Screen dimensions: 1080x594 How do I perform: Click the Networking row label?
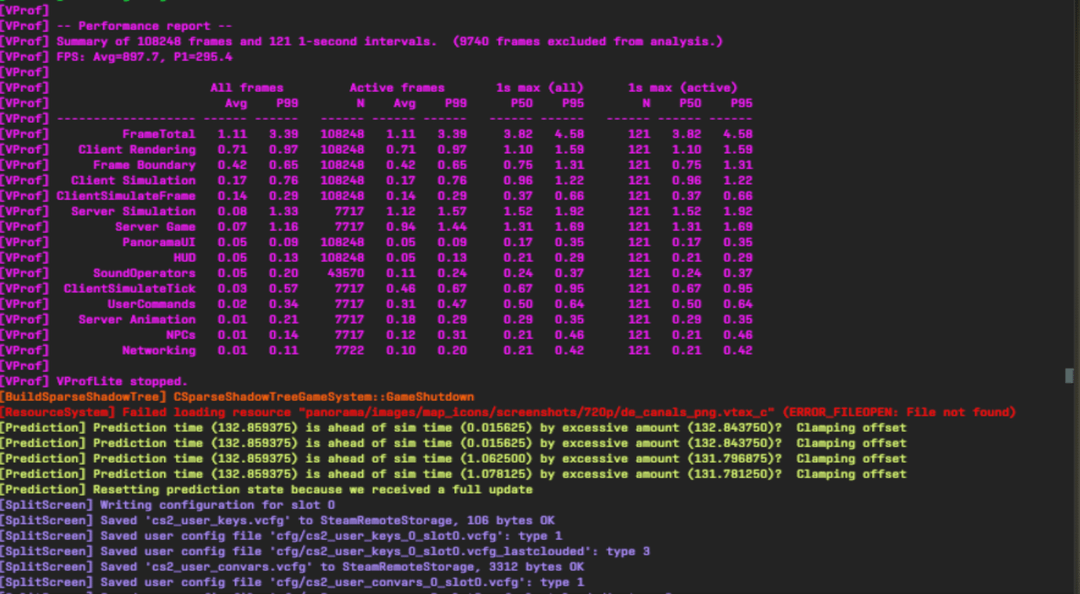click(159, 351)
